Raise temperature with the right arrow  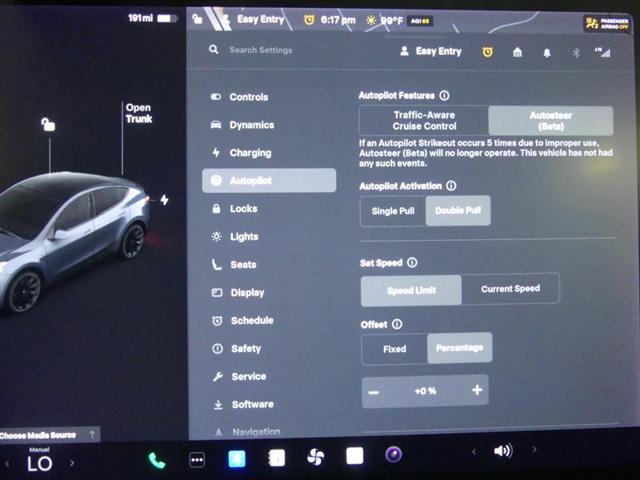(x=72, y=463)
